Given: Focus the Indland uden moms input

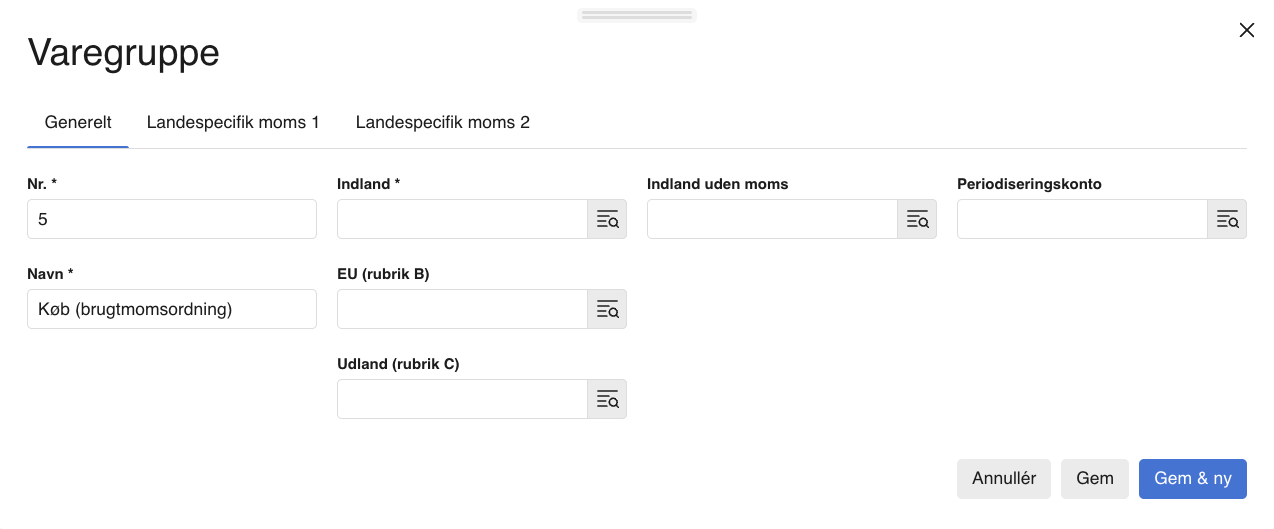Looking at the screenshot, I should [772, 219].
